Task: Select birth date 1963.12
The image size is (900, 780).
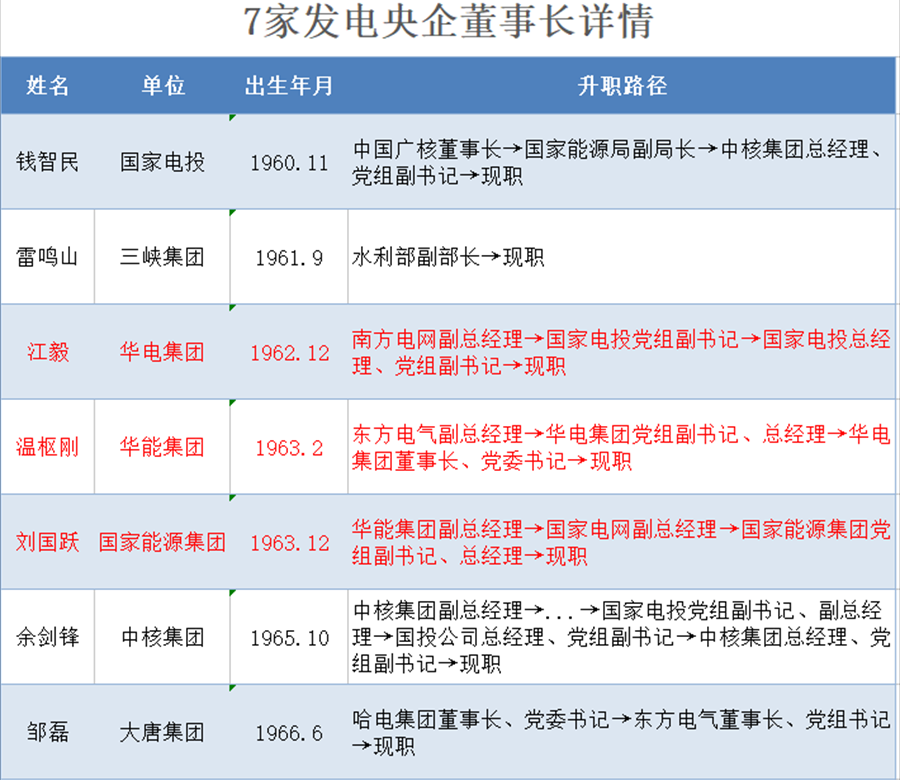Action: 290,543
